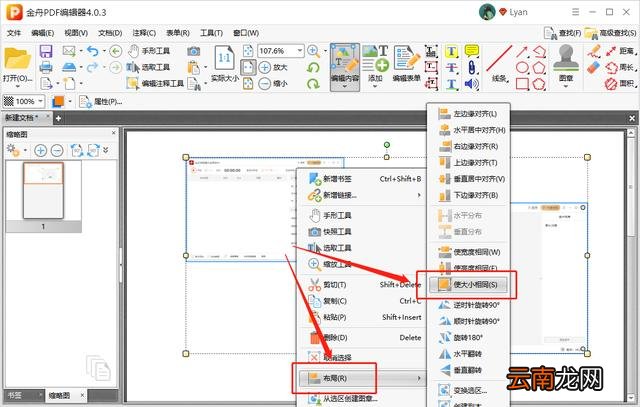Click the yellow comment note icon
Viewport: 640px width, 407px height.
471,51
